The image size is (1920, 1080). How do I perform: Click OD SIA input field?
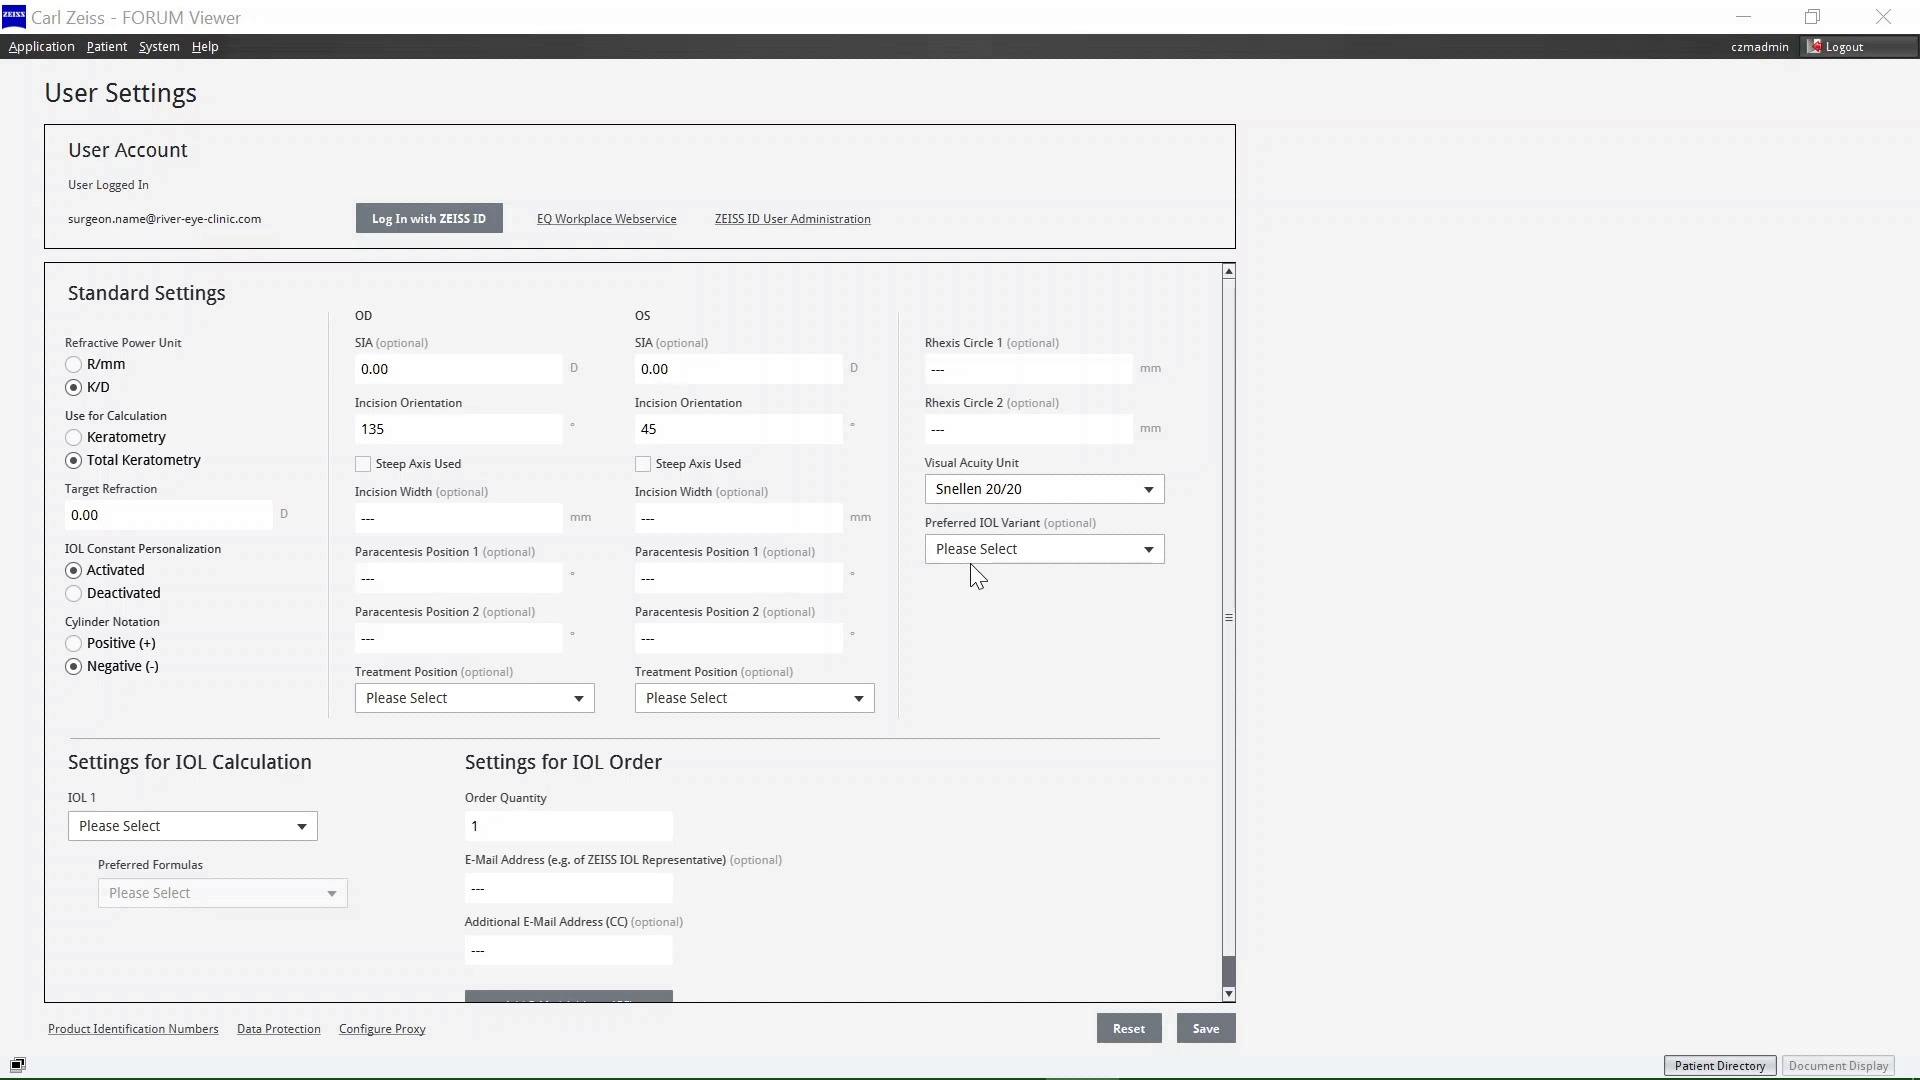[x=458, y=369]
